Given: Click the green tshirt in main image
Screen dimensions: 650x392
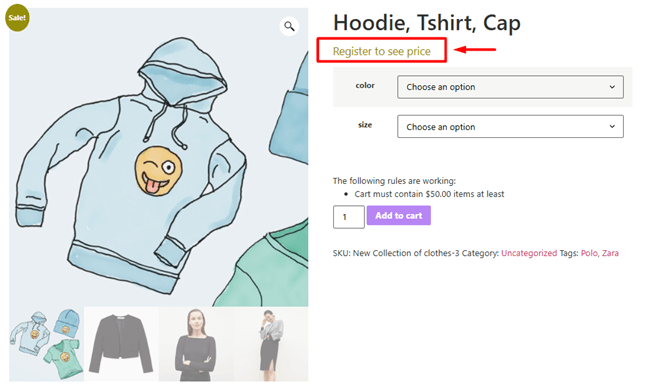Looking at the screenshot, I should (265, 265).
